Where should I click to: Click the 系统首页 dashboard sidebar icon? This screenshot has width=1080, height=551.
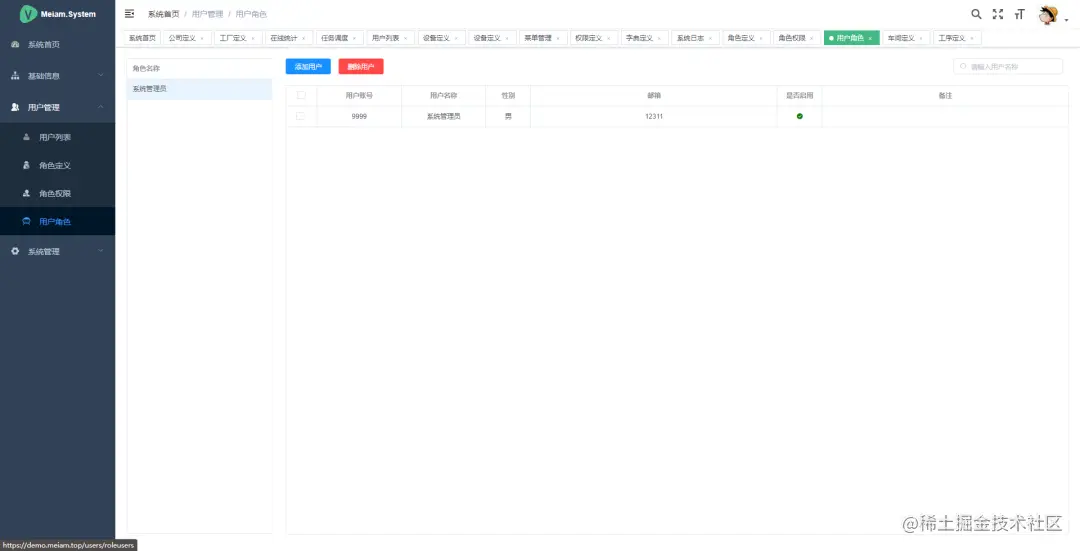point(15,45)
